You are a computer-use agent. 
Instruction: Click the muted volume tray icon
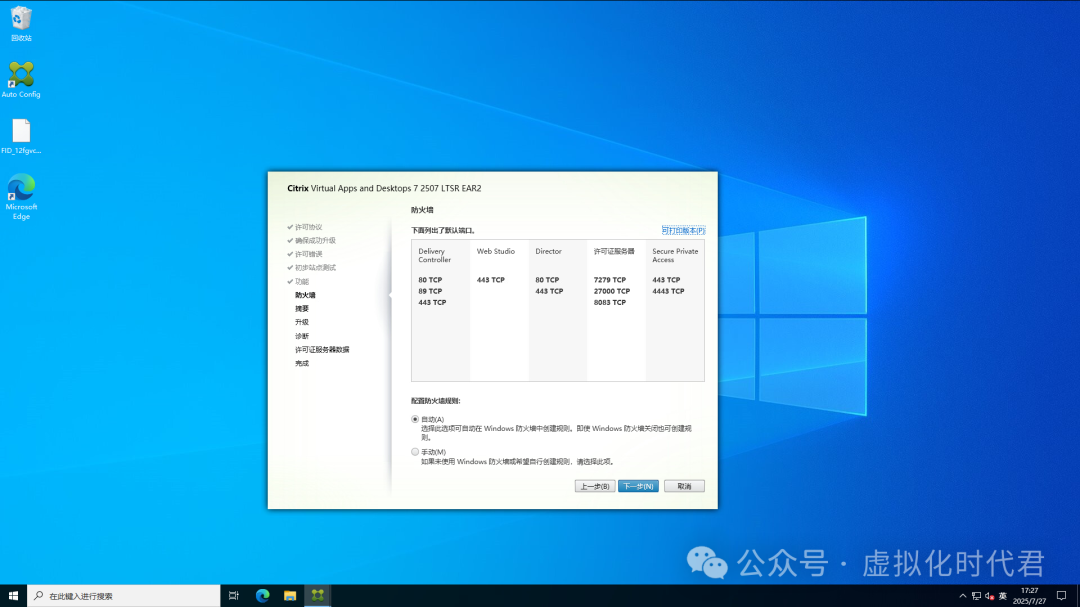(989, 596)
